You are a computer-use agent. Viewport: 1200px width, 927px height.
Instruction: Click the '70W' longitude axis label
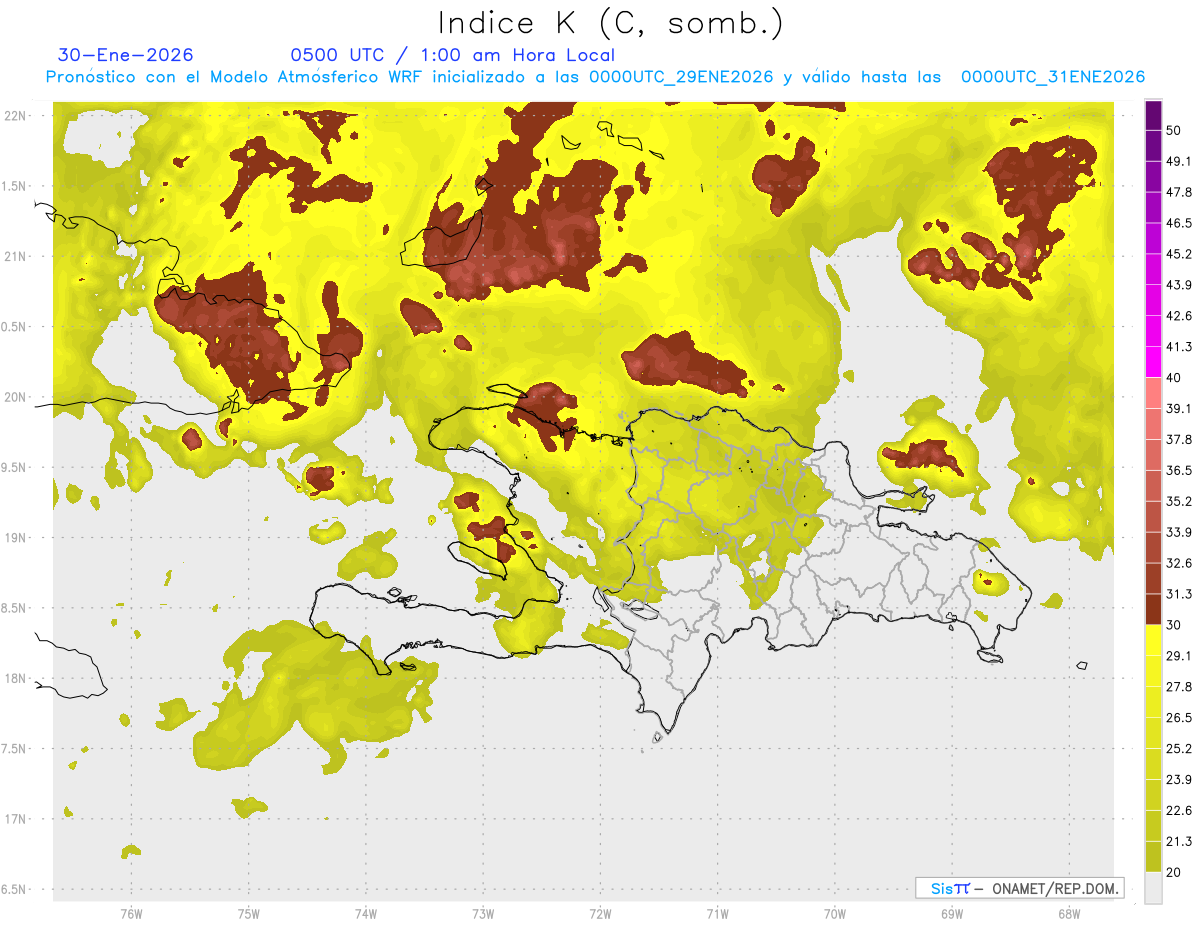835,914
